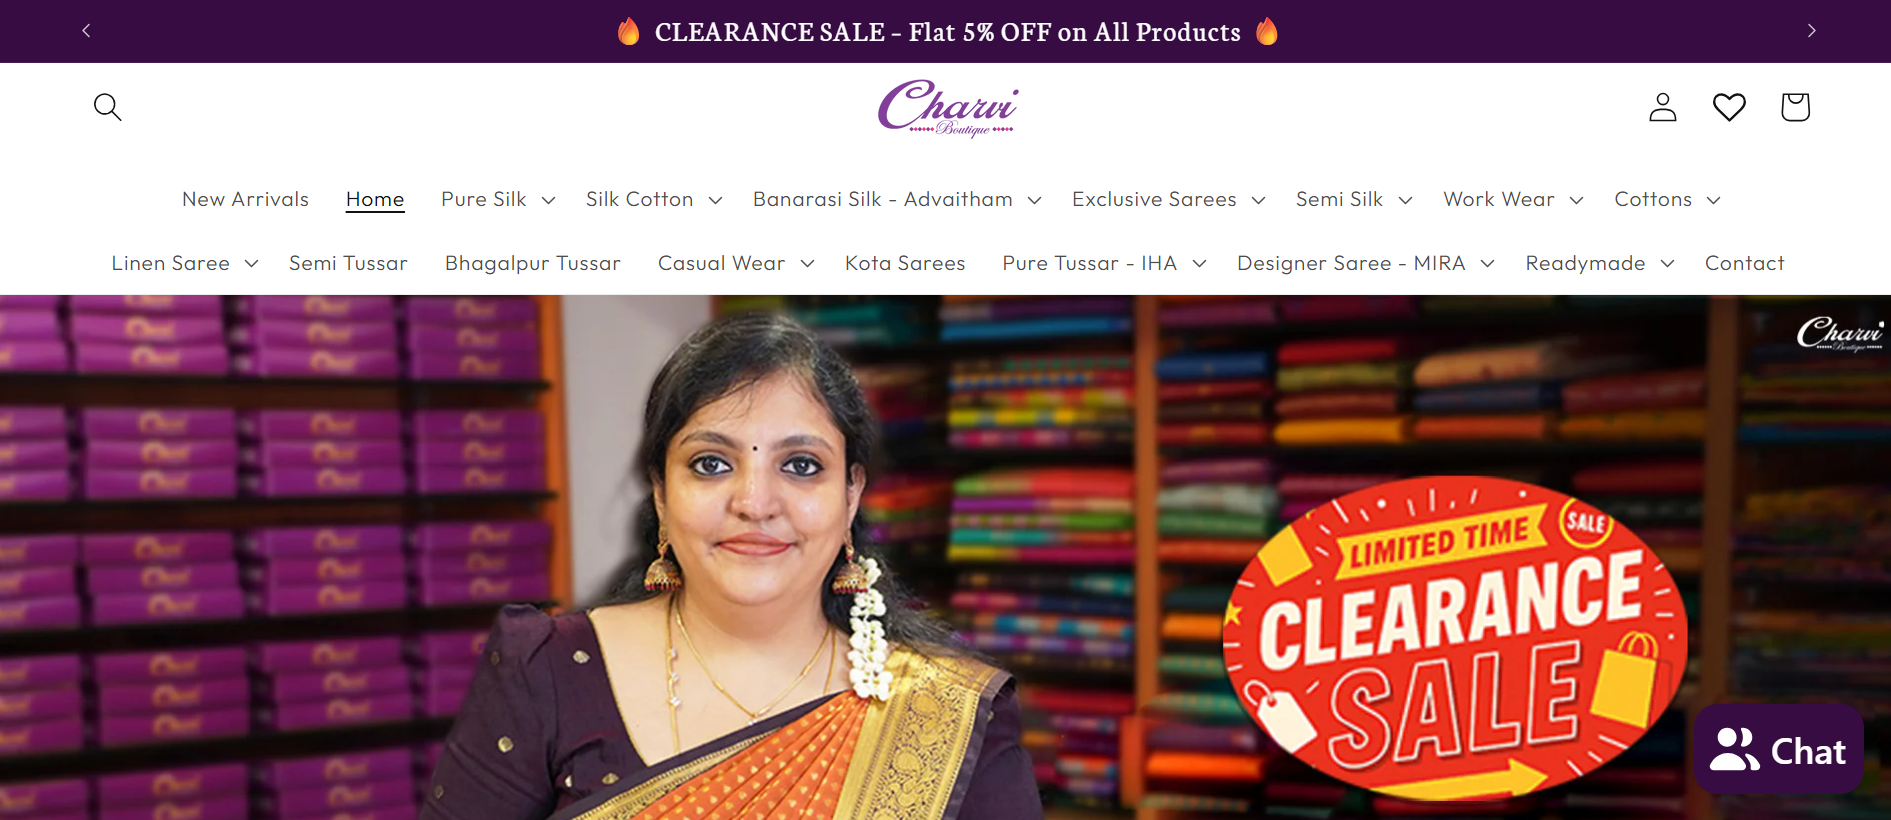Expand the Exclusive Sarees dropdown
The width and height of the screenshot is (1891, 820).
point(1169,200)
